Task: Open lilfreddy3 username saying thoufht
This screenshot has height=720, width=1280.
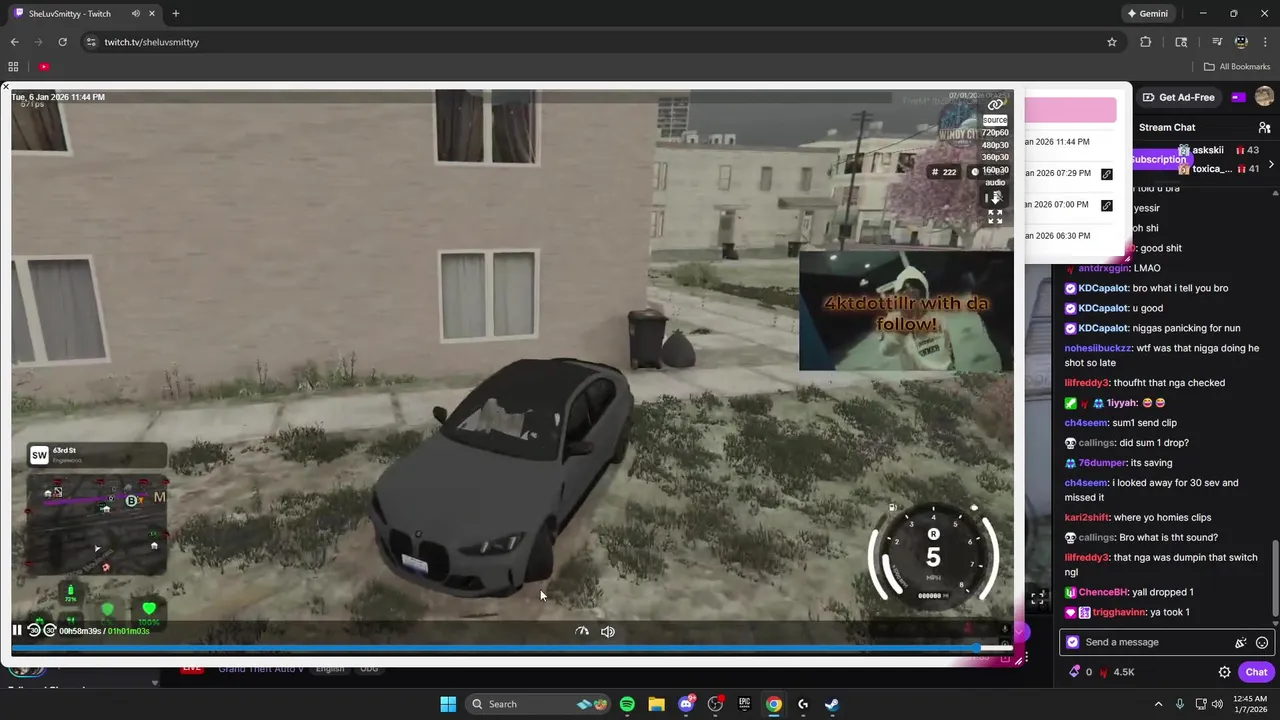Action: tap(1087, 383)
